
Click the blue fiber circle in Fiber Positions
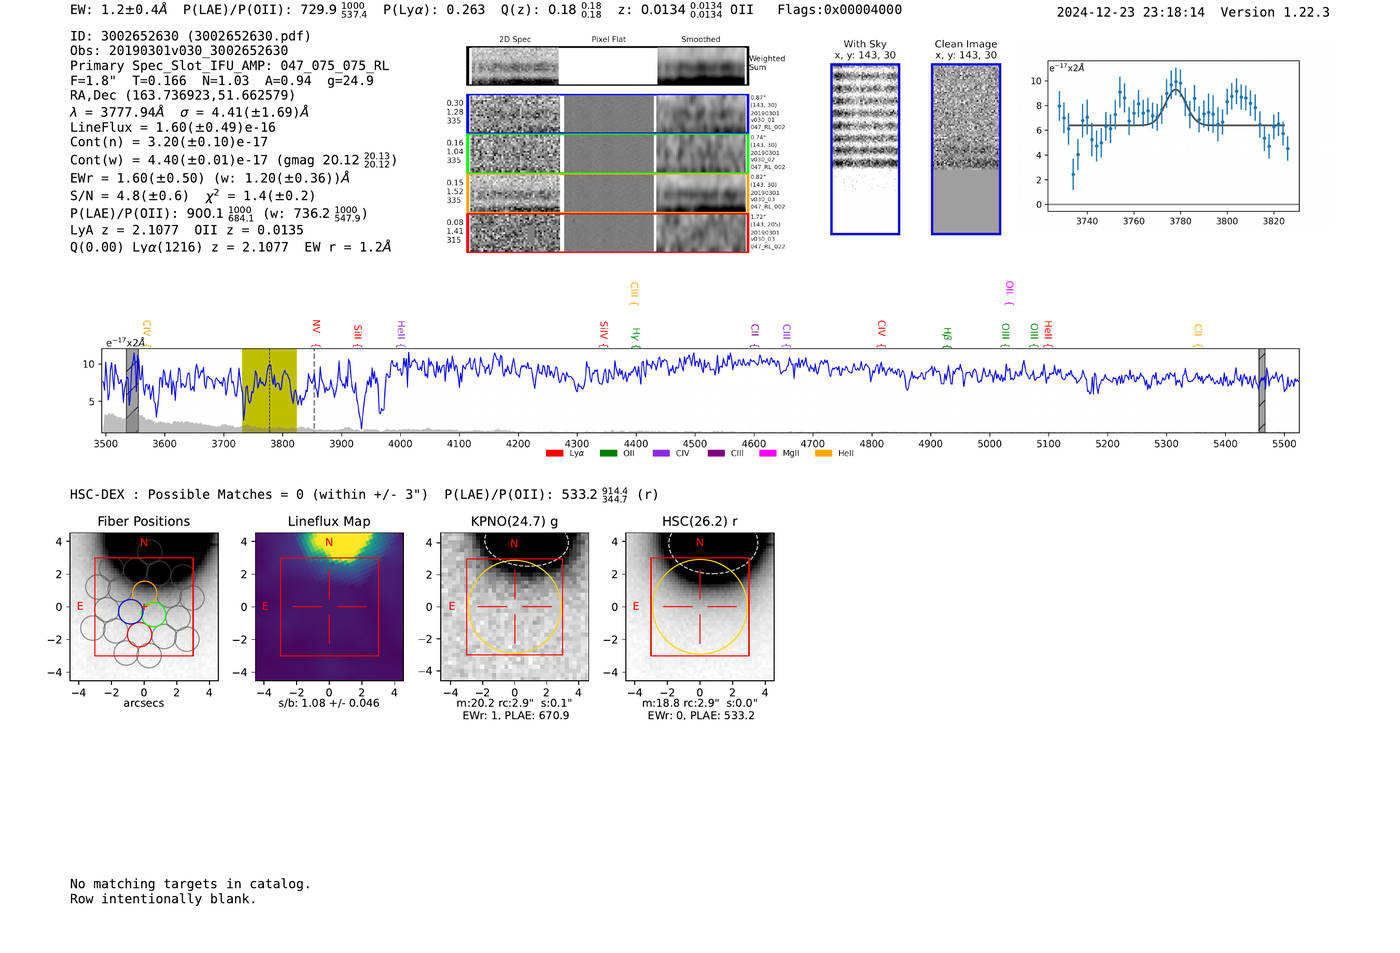pos(131,611)
